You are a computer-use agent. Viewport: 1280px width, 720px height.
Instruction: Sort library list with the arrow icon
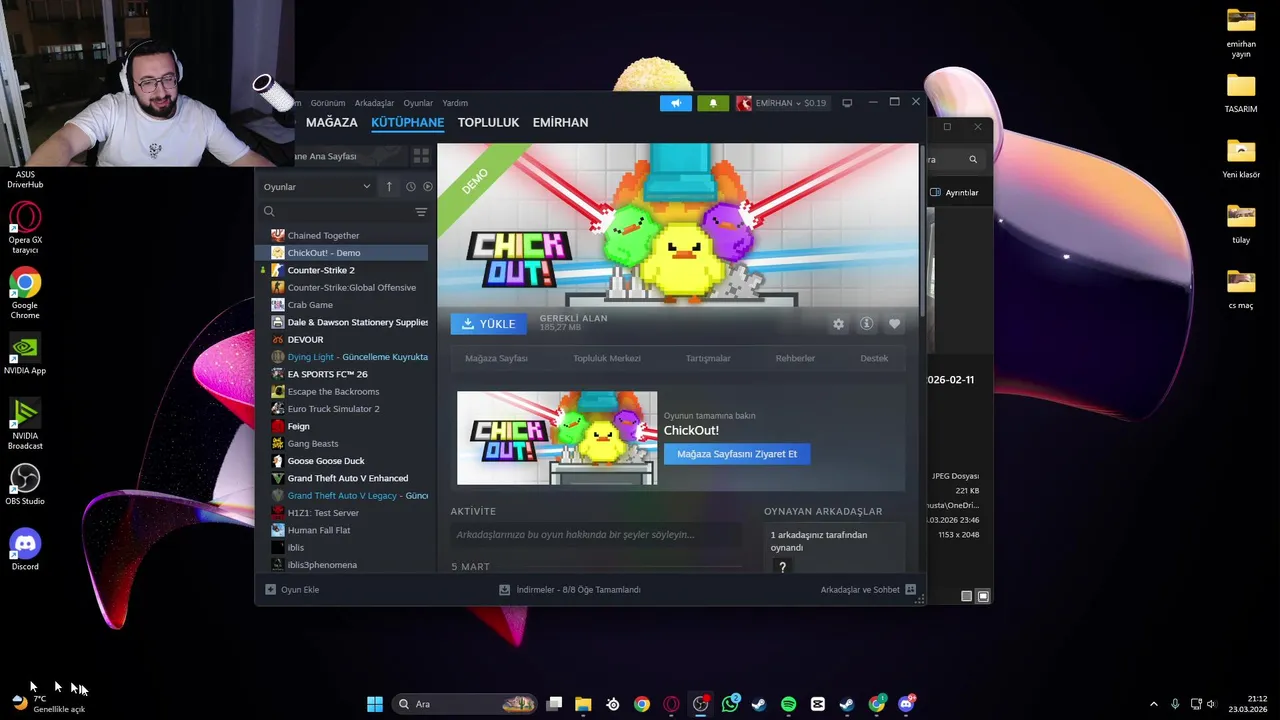click(389, 187)
